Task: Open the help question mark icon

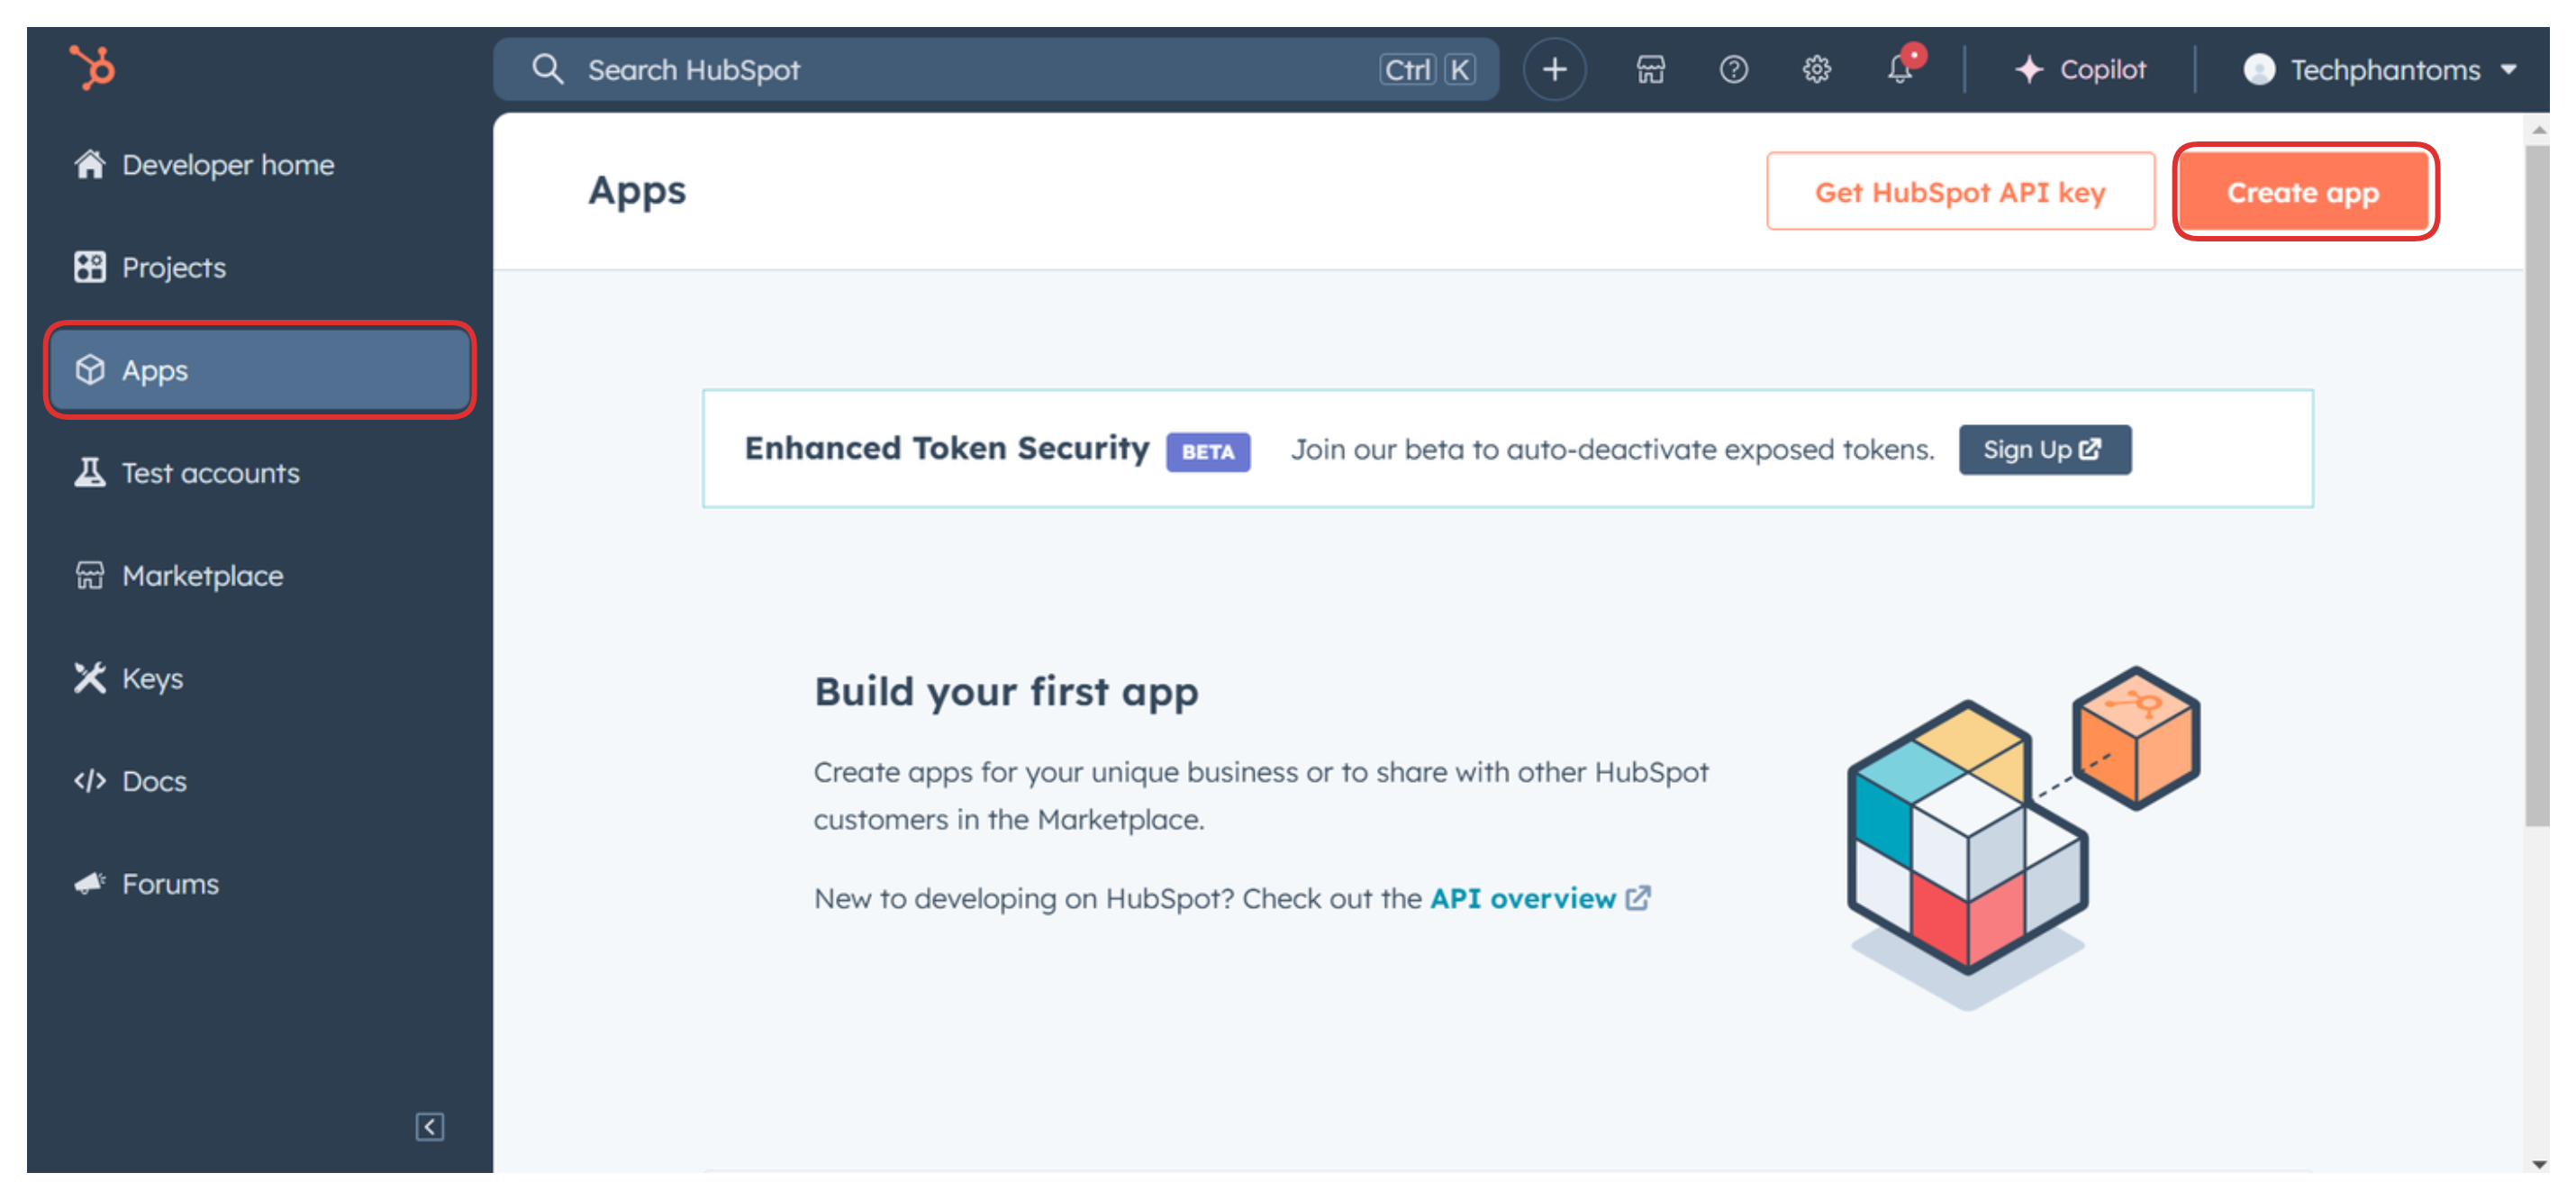Action: pos(1733,69)
